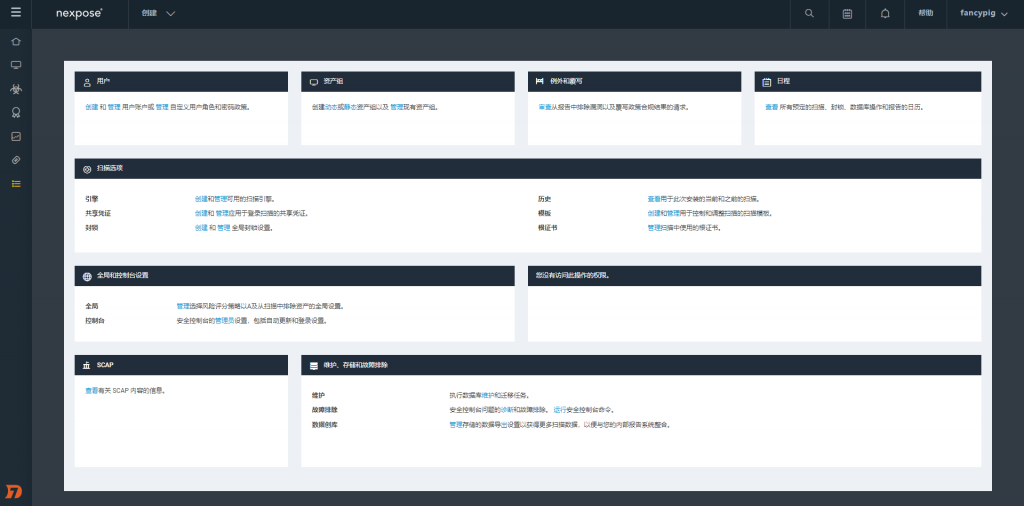Click 查看 link in 日程 panel
Screen dimensions: 1024x506
point(771,107)
